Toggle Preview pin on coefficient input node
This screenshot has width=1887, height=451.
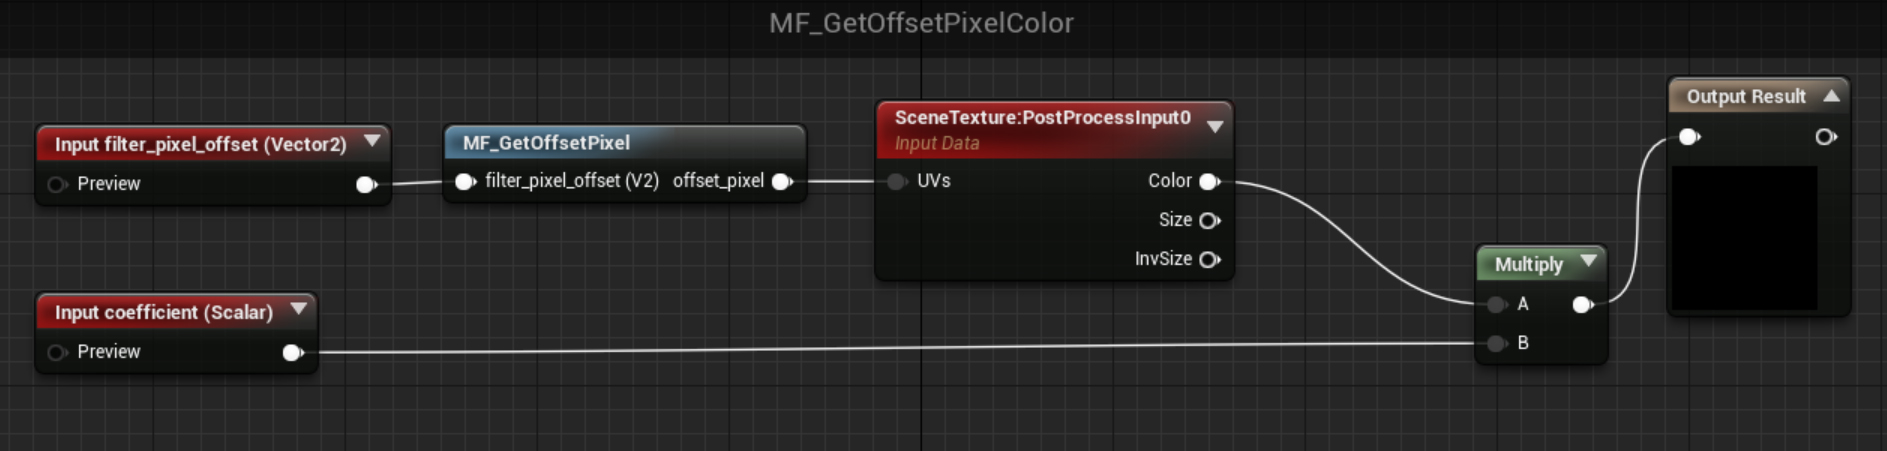[57, 352]
